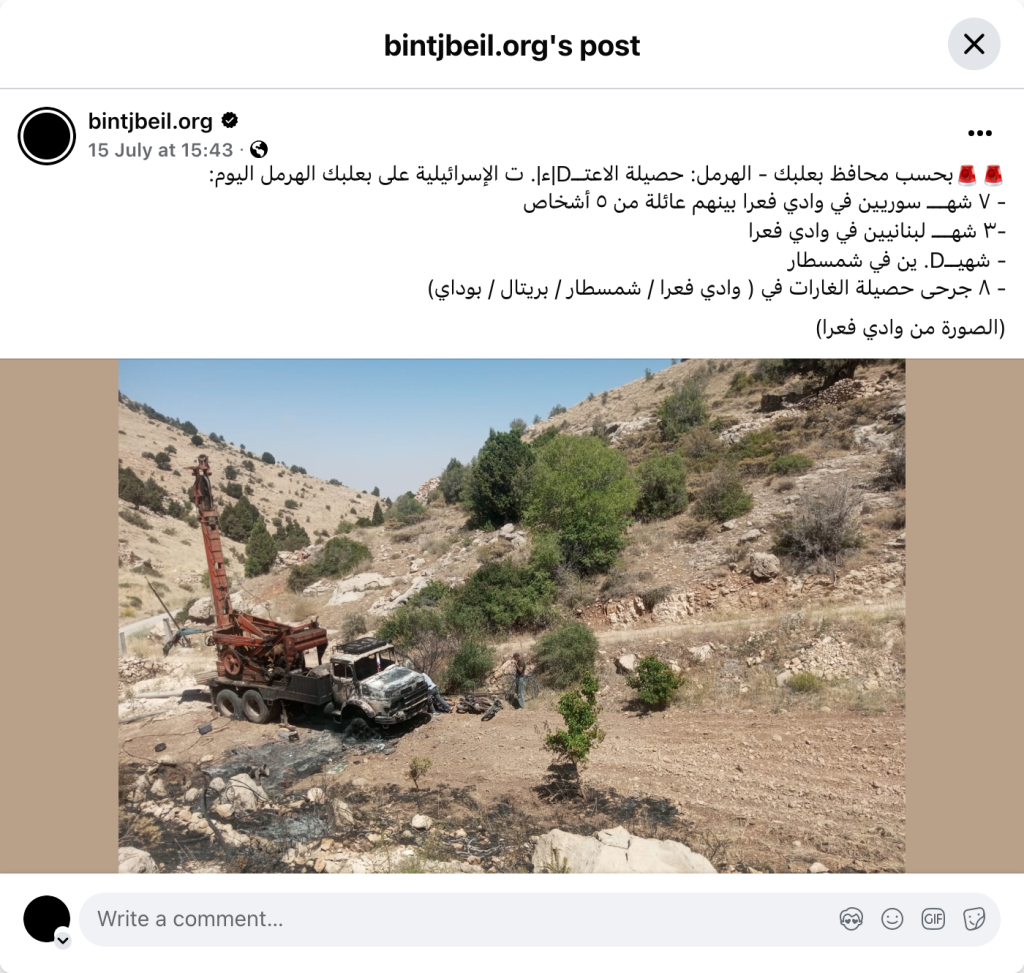
Task: Open avatar stickers in comment box
Action: [x=851, y=919]
